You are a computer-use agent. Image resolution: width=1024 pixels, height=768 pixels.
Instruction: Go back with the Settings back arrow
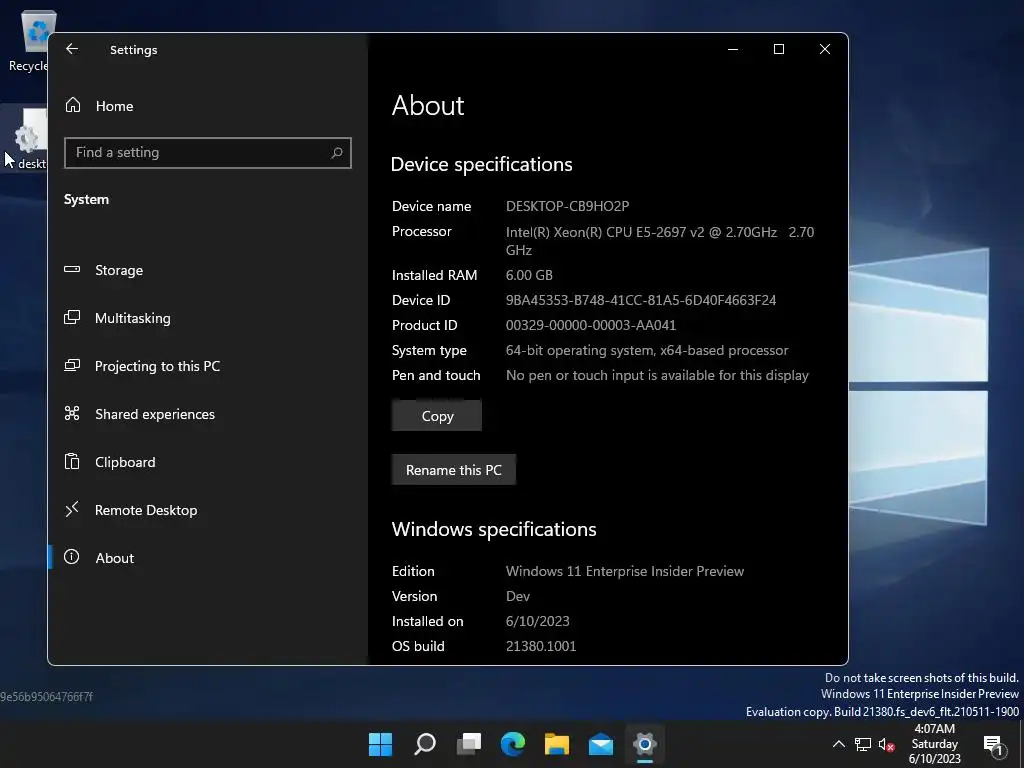tap(72, 49)
